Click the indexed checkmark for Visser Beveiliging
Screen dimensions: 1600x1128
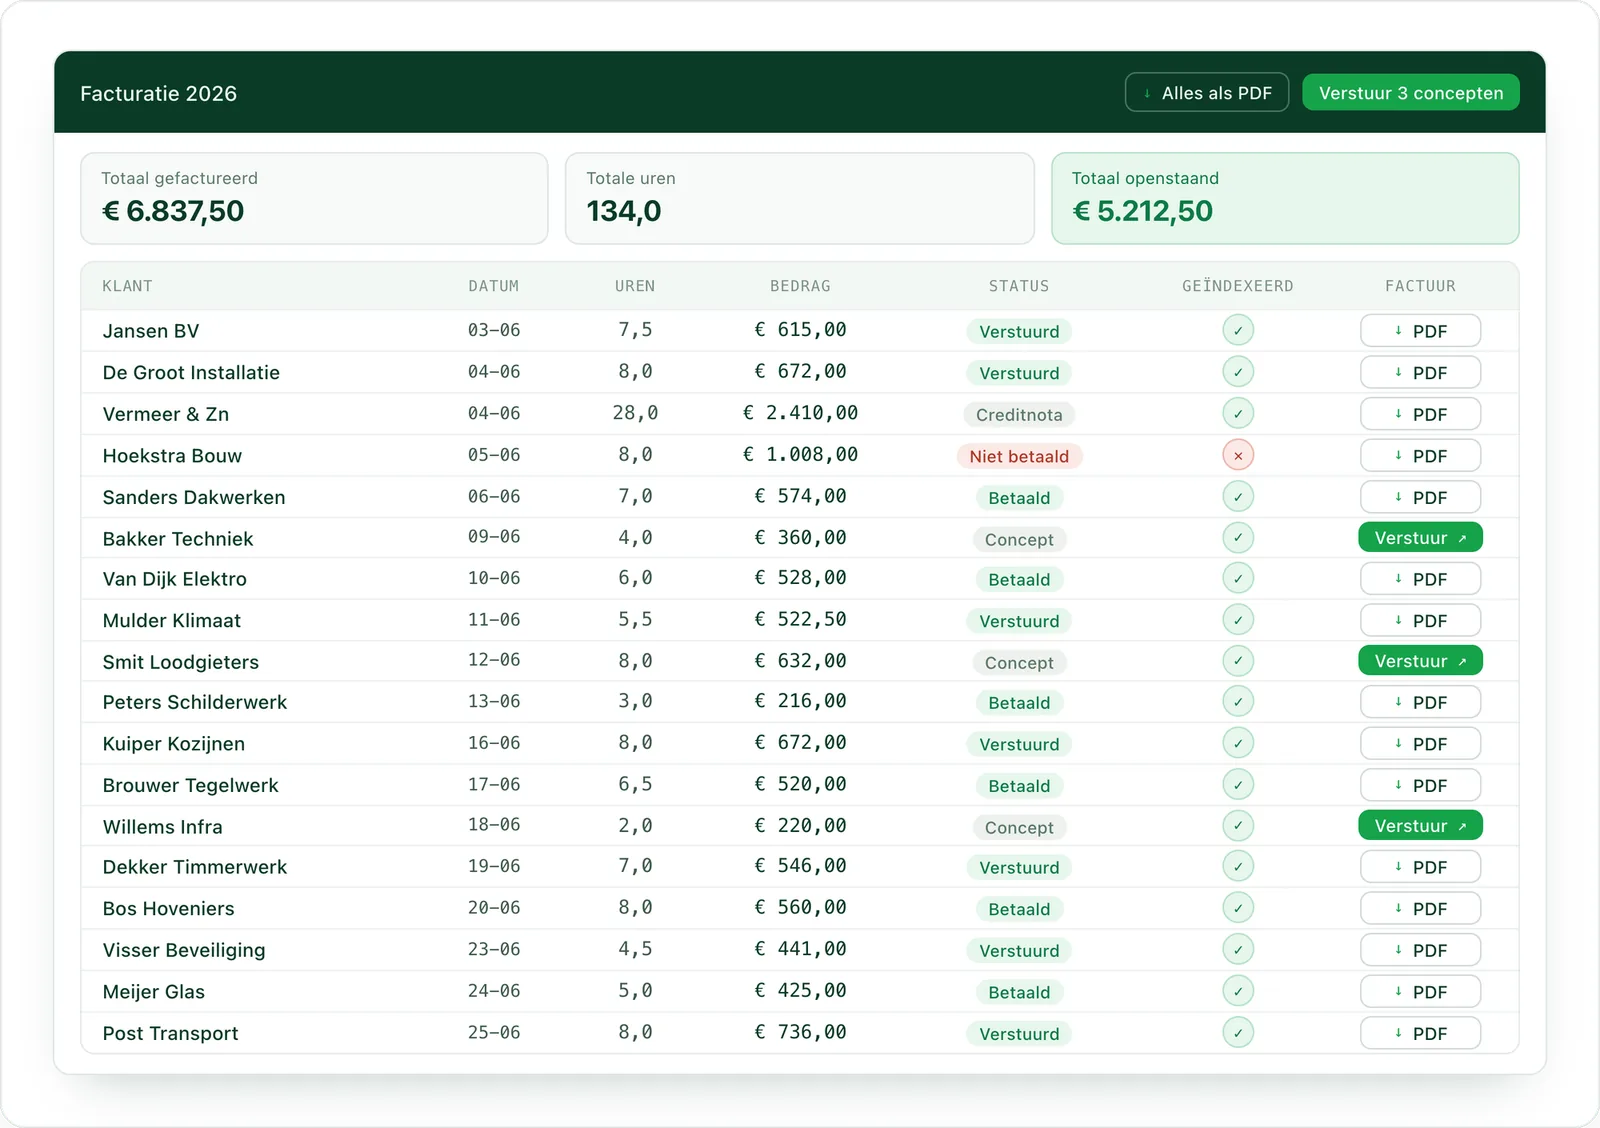tap(1238, 950)
